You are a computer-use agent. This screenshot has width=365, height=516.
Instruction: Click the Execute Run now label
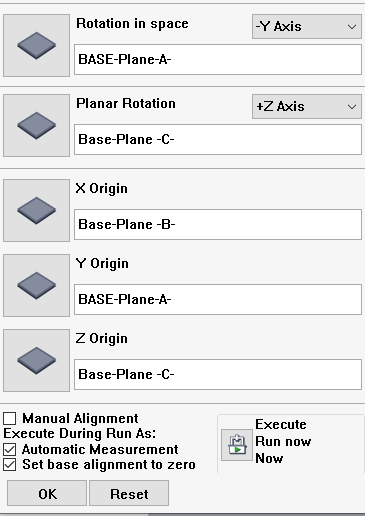(x=283, y=441)
